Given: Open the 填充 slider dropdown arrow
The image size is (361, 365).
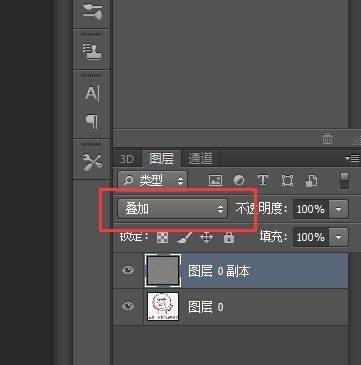Looking at the screenshot, I should pyautogui.click(x=338, y=237).
